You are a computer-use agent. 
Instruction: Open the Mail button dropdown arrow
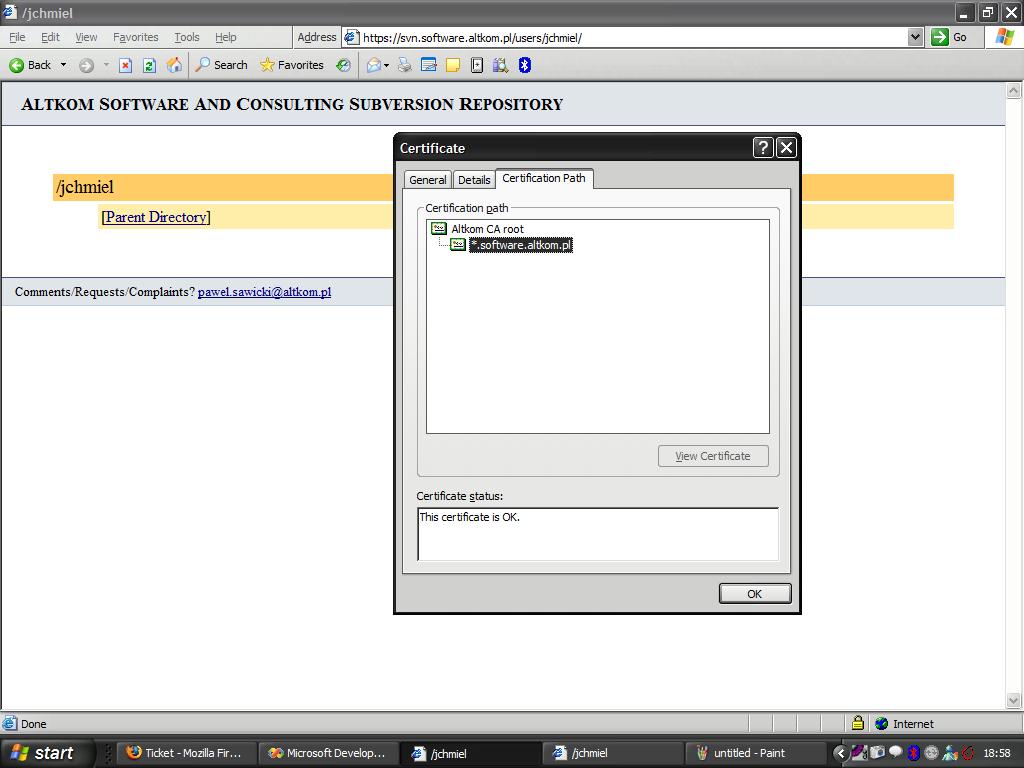click(386, 65)
